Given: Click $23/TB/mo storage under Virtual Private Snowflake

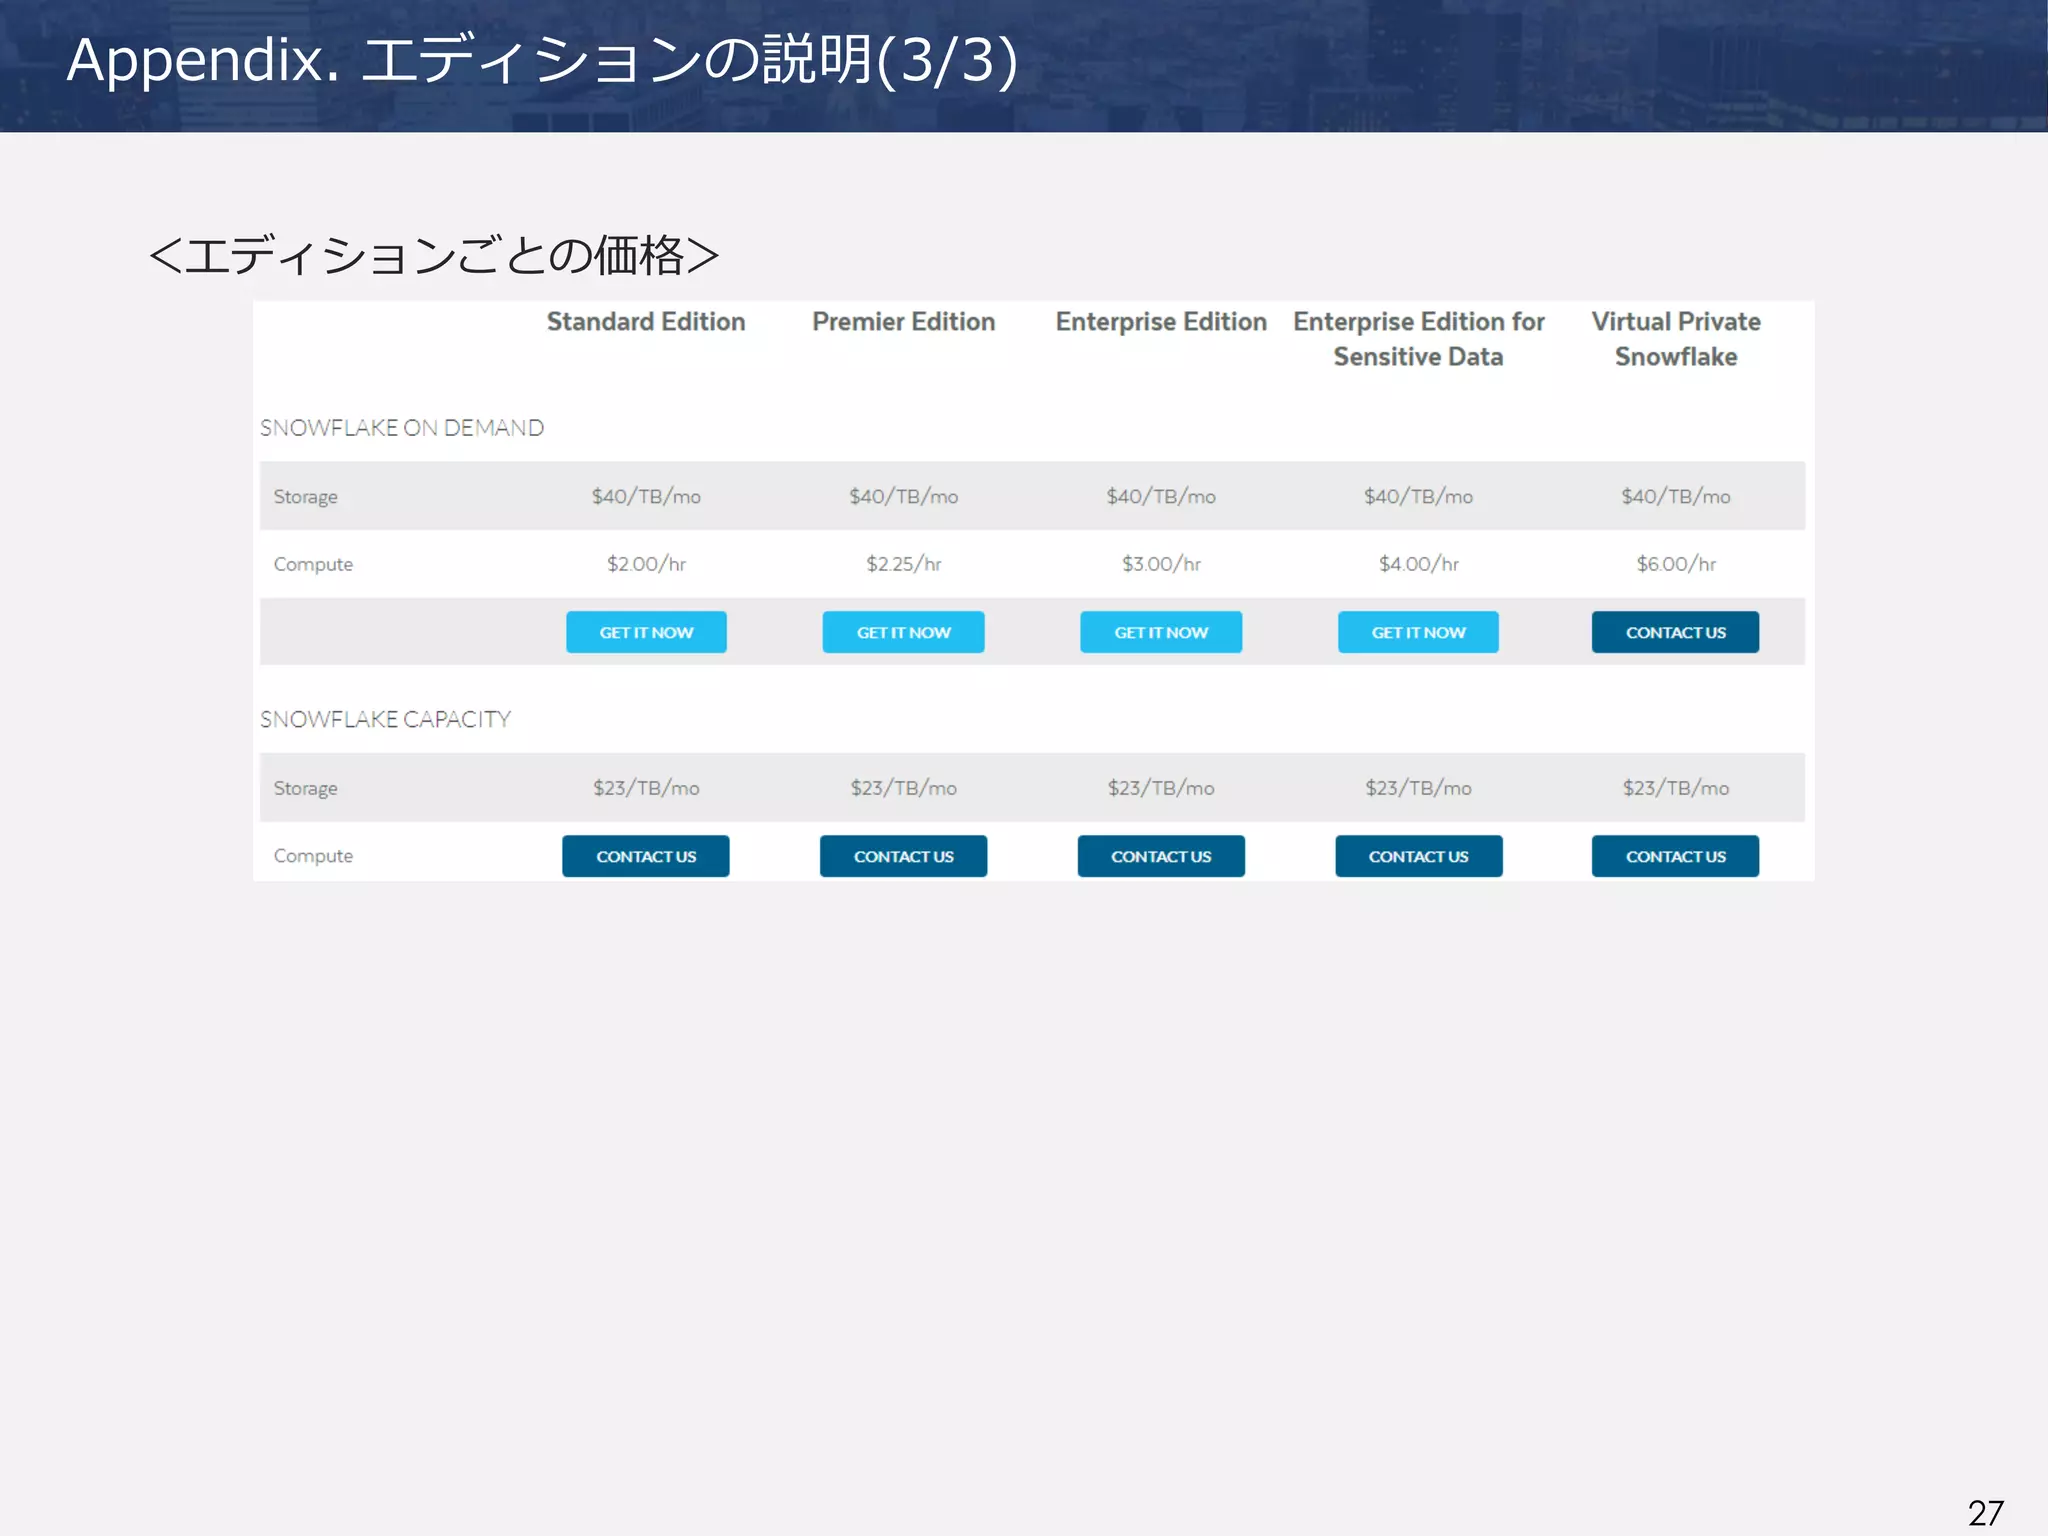Looking at the screenshot, I should point(1676,788).
